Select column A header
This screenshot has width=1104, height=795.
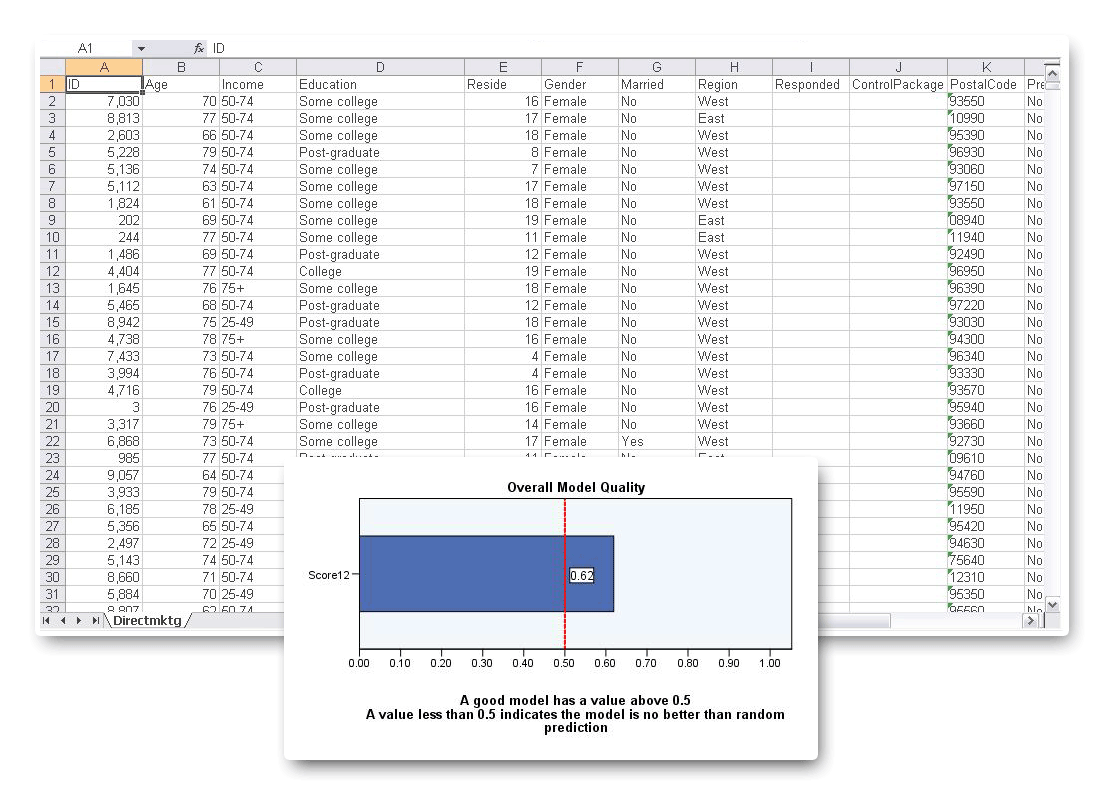pyautogui.click(x=104, y=67)
